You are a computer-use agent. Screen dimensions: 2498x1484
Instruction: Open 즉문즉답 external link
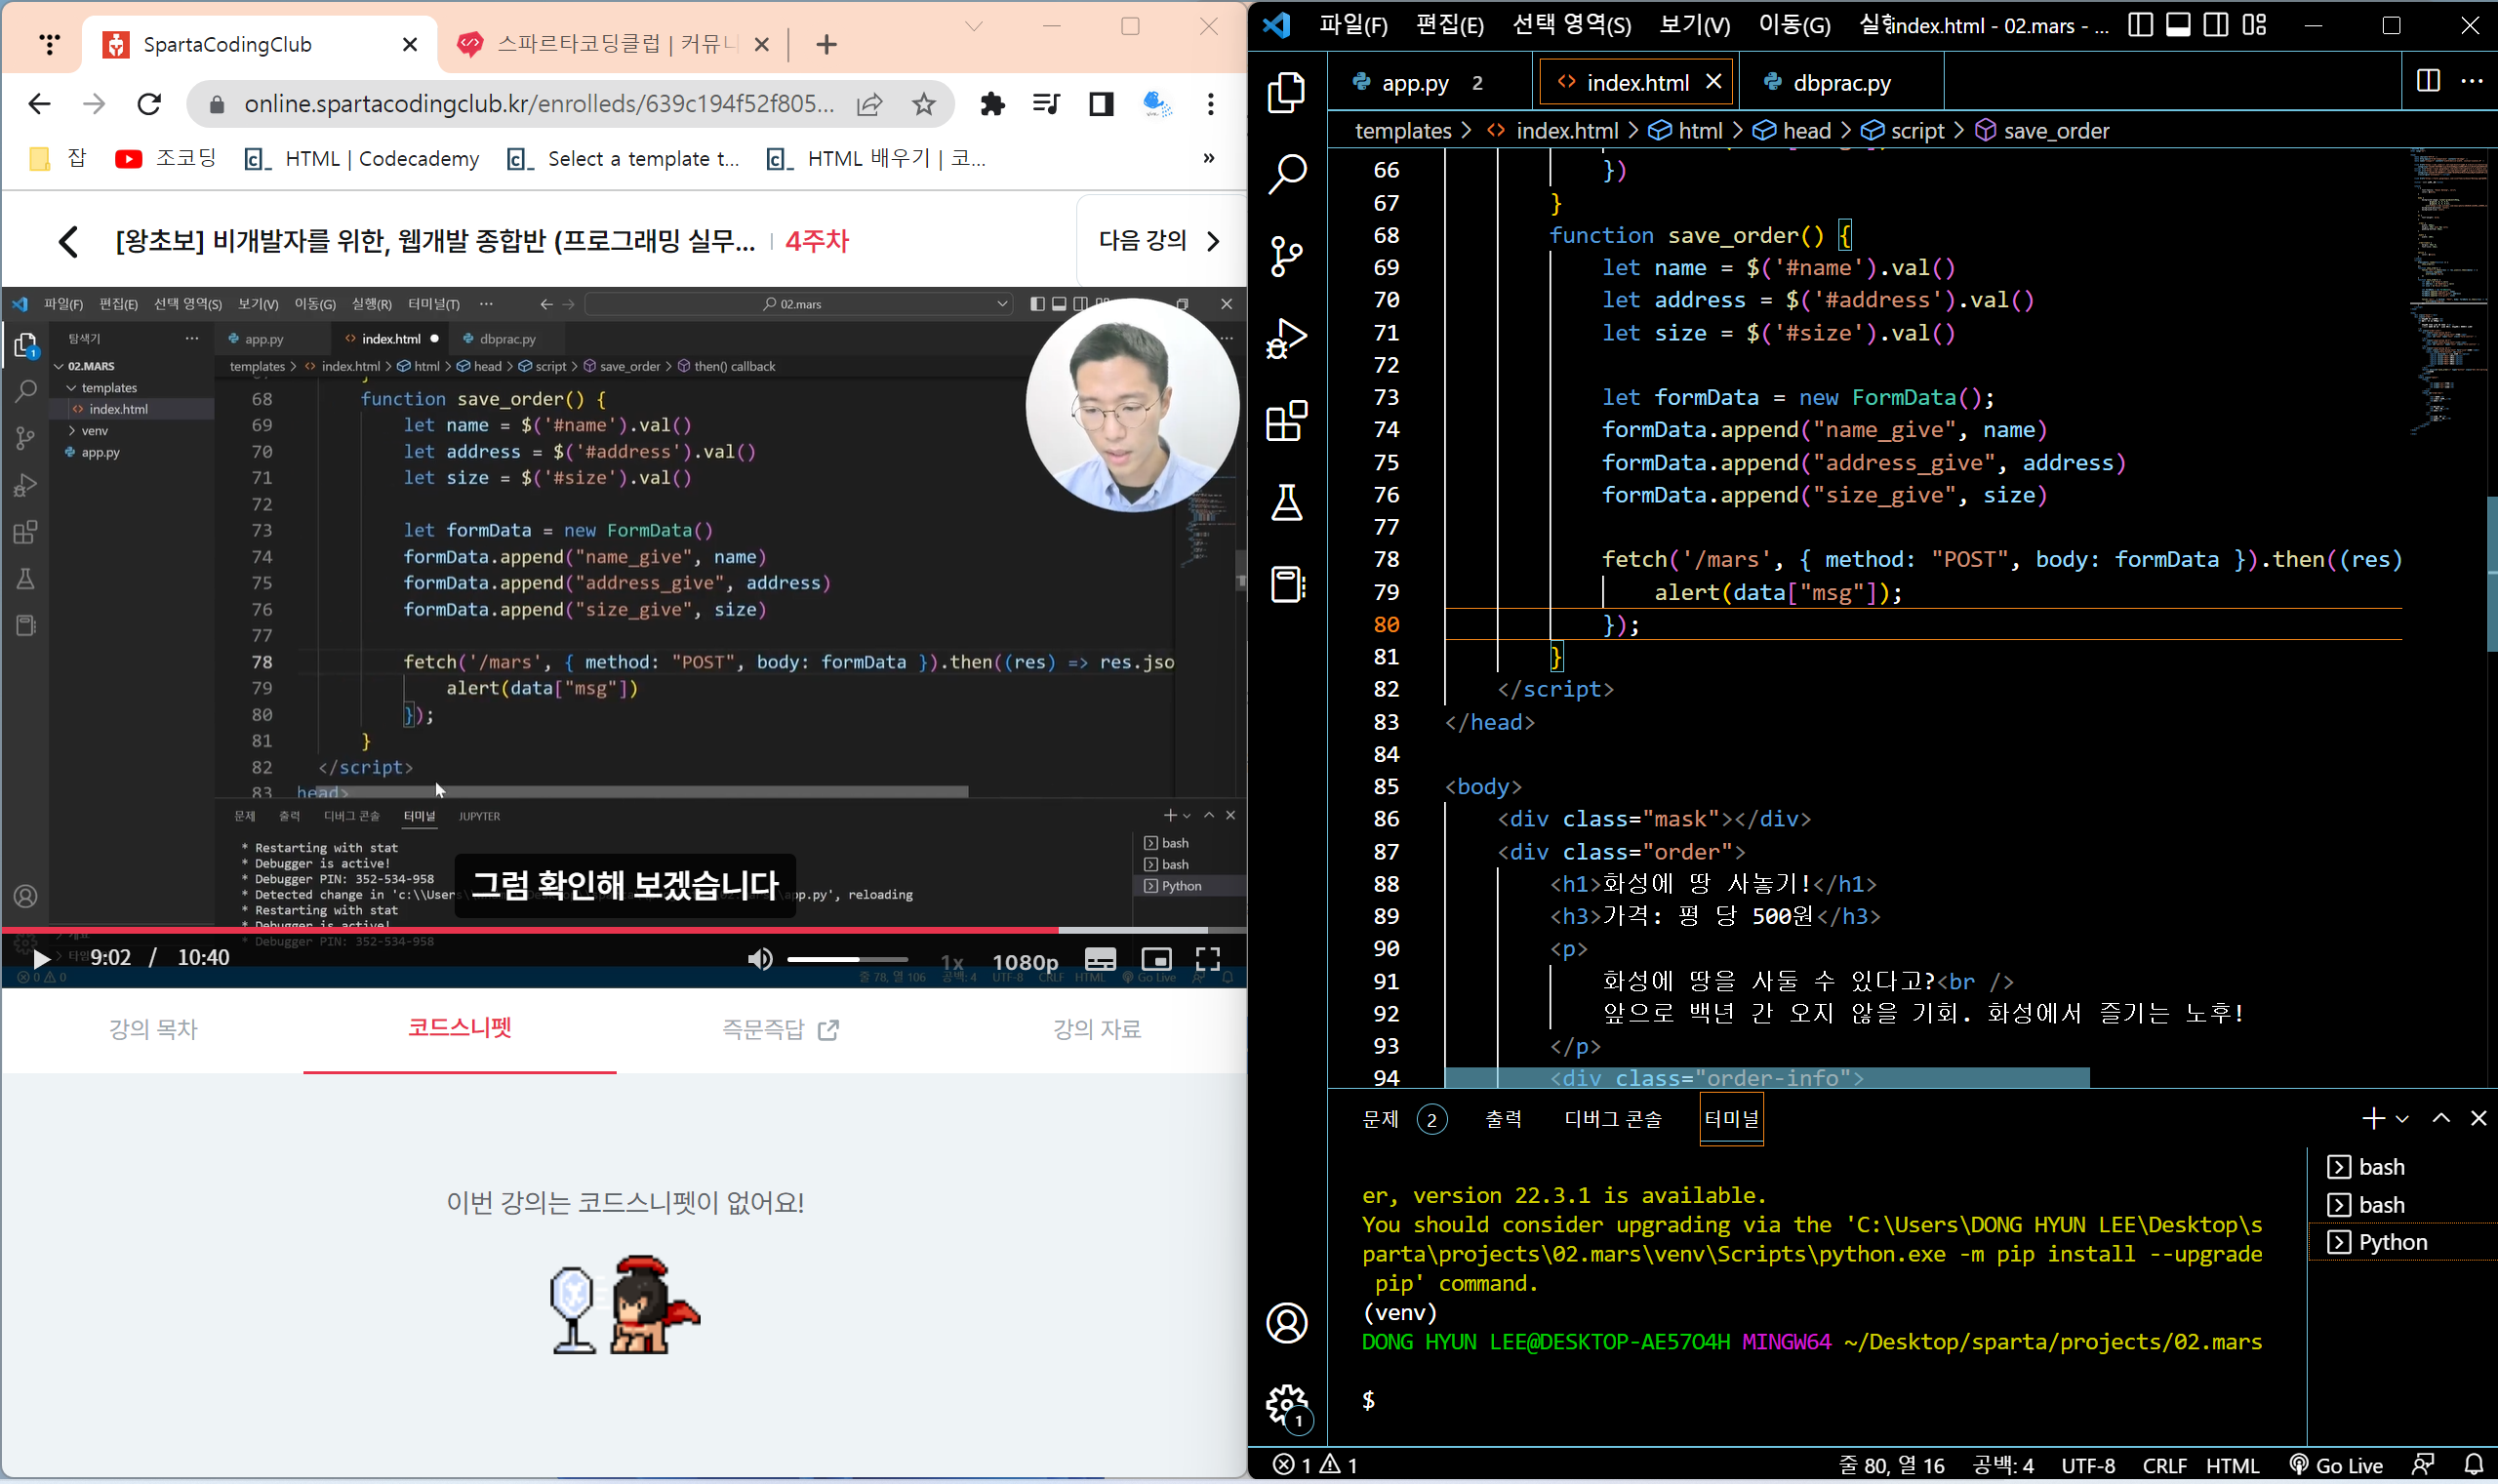click(x=780, y=1029)
